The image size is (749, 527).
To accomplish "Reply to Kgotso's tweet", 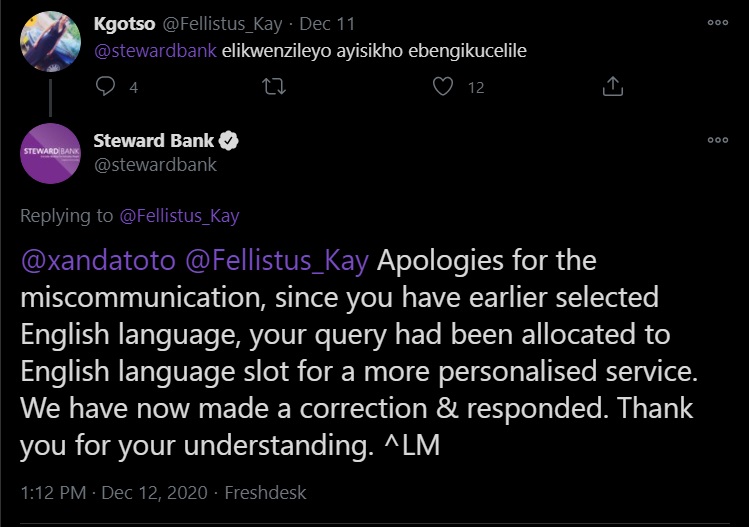I will pos(107,87).
